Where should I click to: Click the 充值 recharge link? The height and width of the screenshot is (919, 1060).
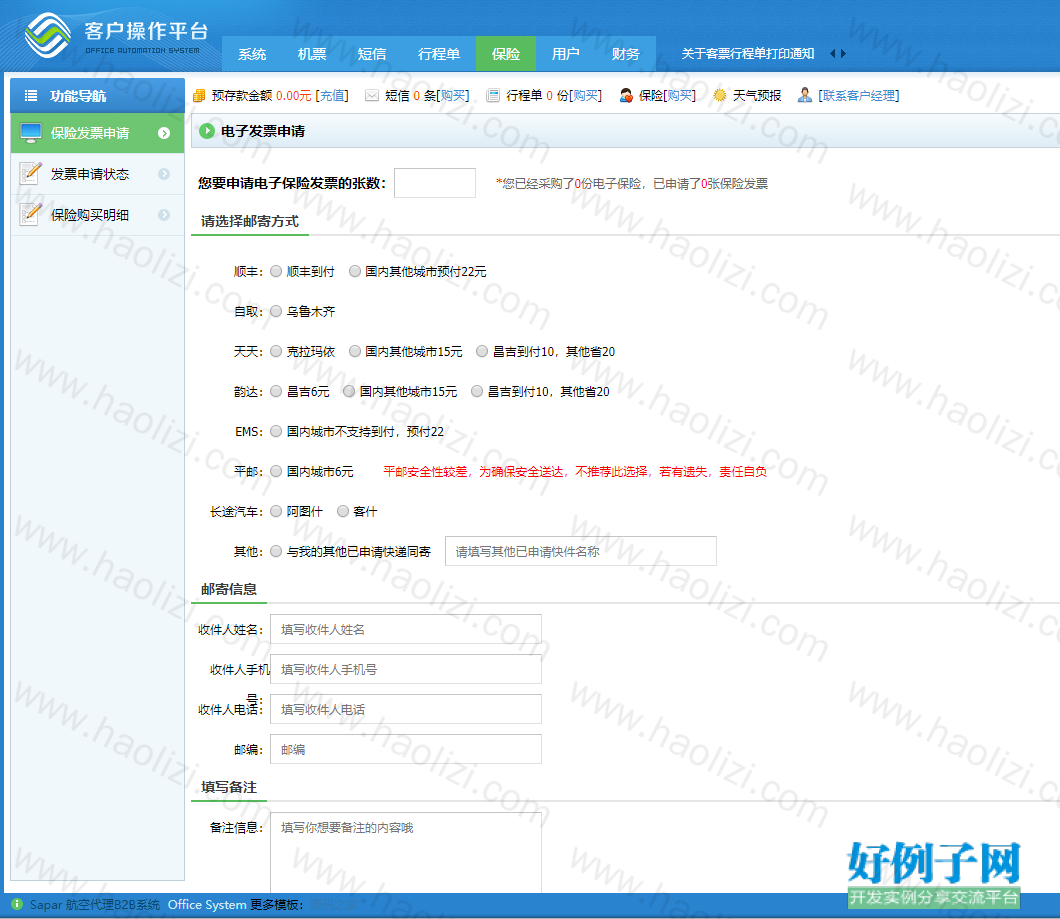click(x=332, y=95)
